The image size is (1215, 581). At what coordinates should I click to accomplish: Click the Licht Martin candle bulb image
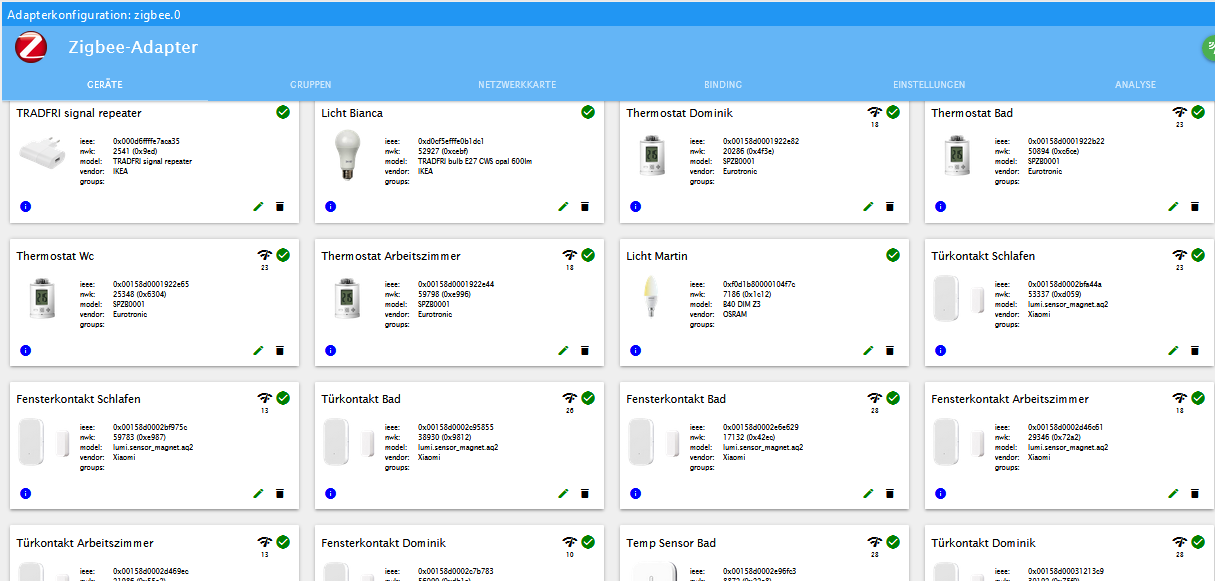point(653,297)
